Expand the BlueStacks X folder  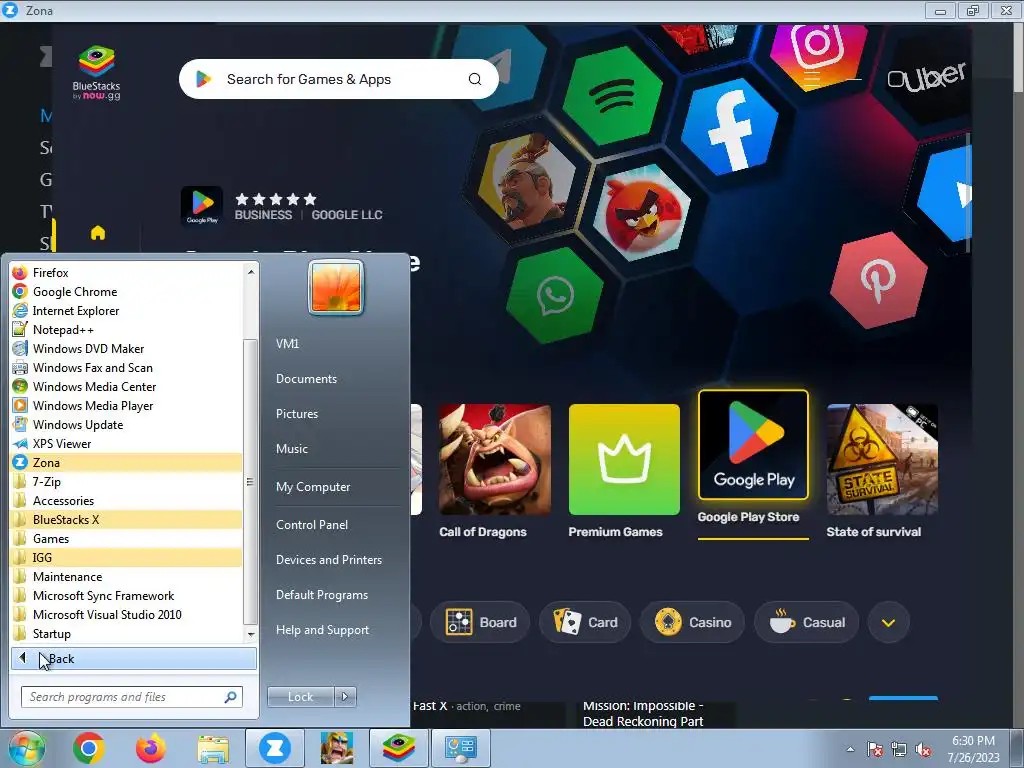tap(126, 520)
